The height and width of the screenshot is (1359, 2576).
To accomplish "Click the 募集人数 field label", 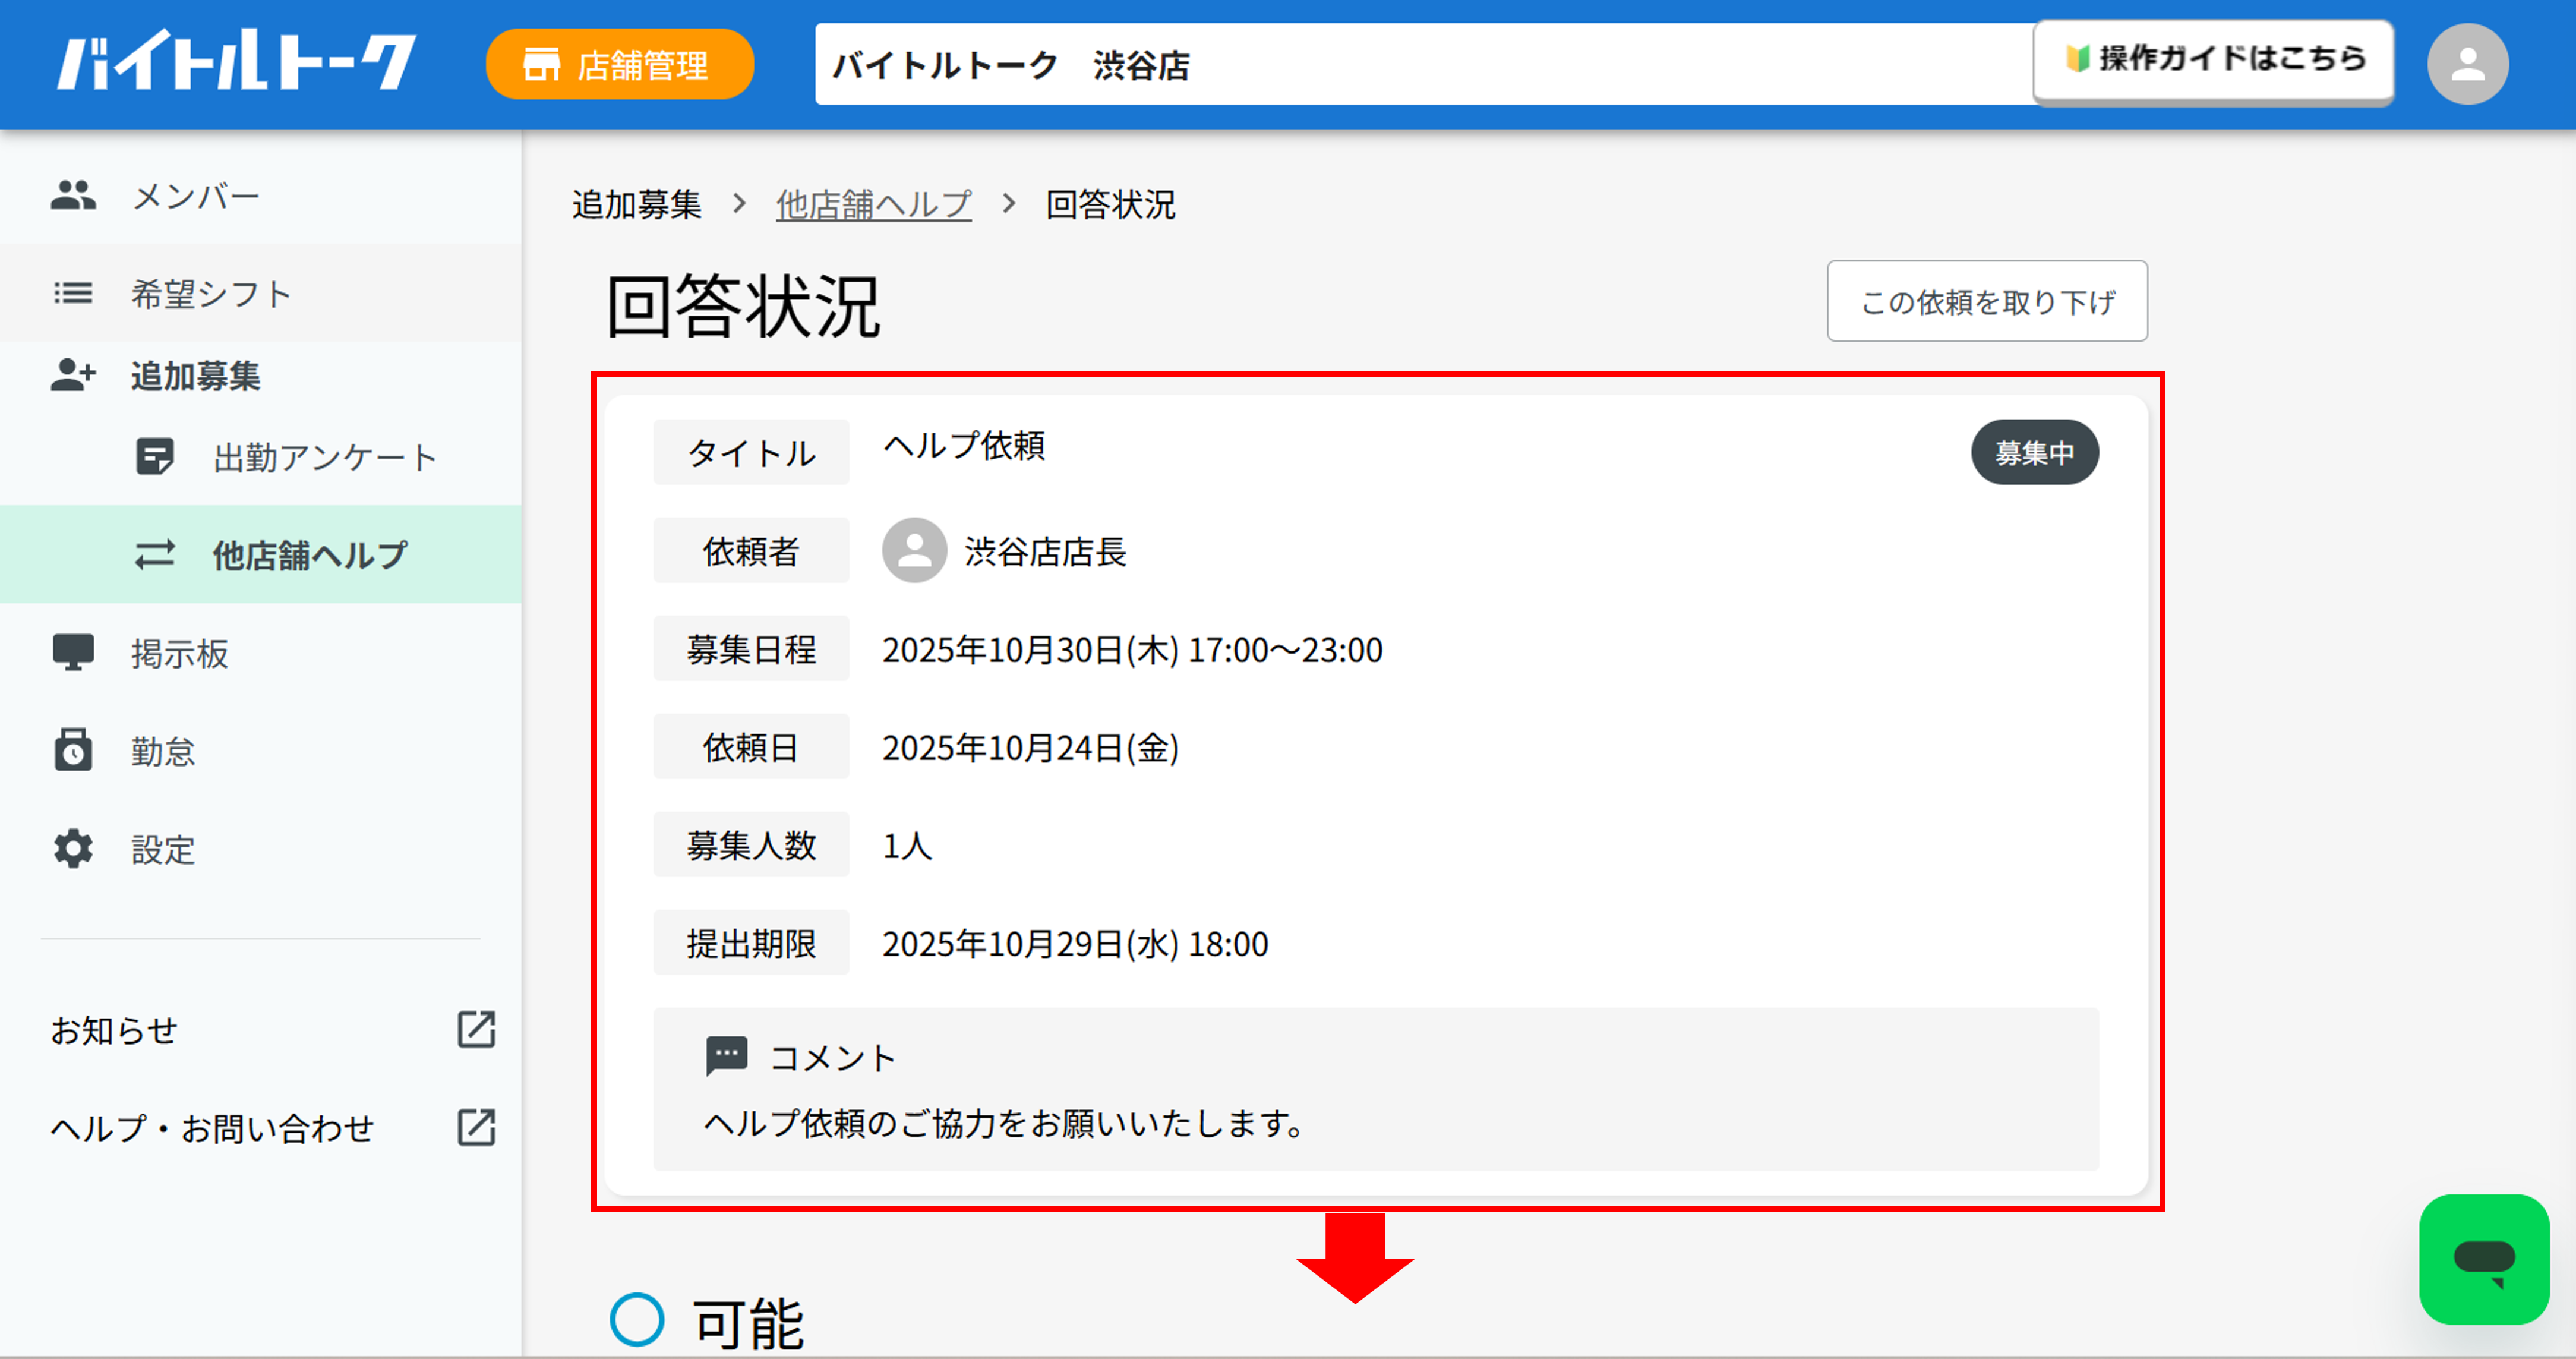I will (x=751, y=845).
